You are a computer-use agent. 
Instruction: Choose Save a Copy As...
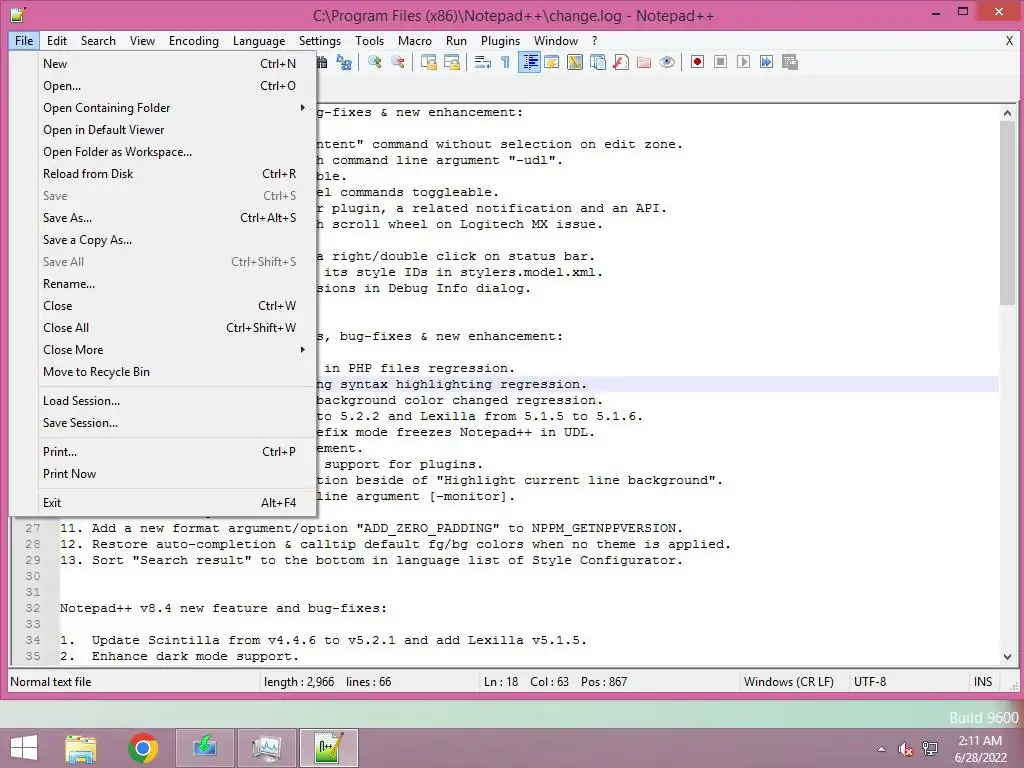coord(169,240)
